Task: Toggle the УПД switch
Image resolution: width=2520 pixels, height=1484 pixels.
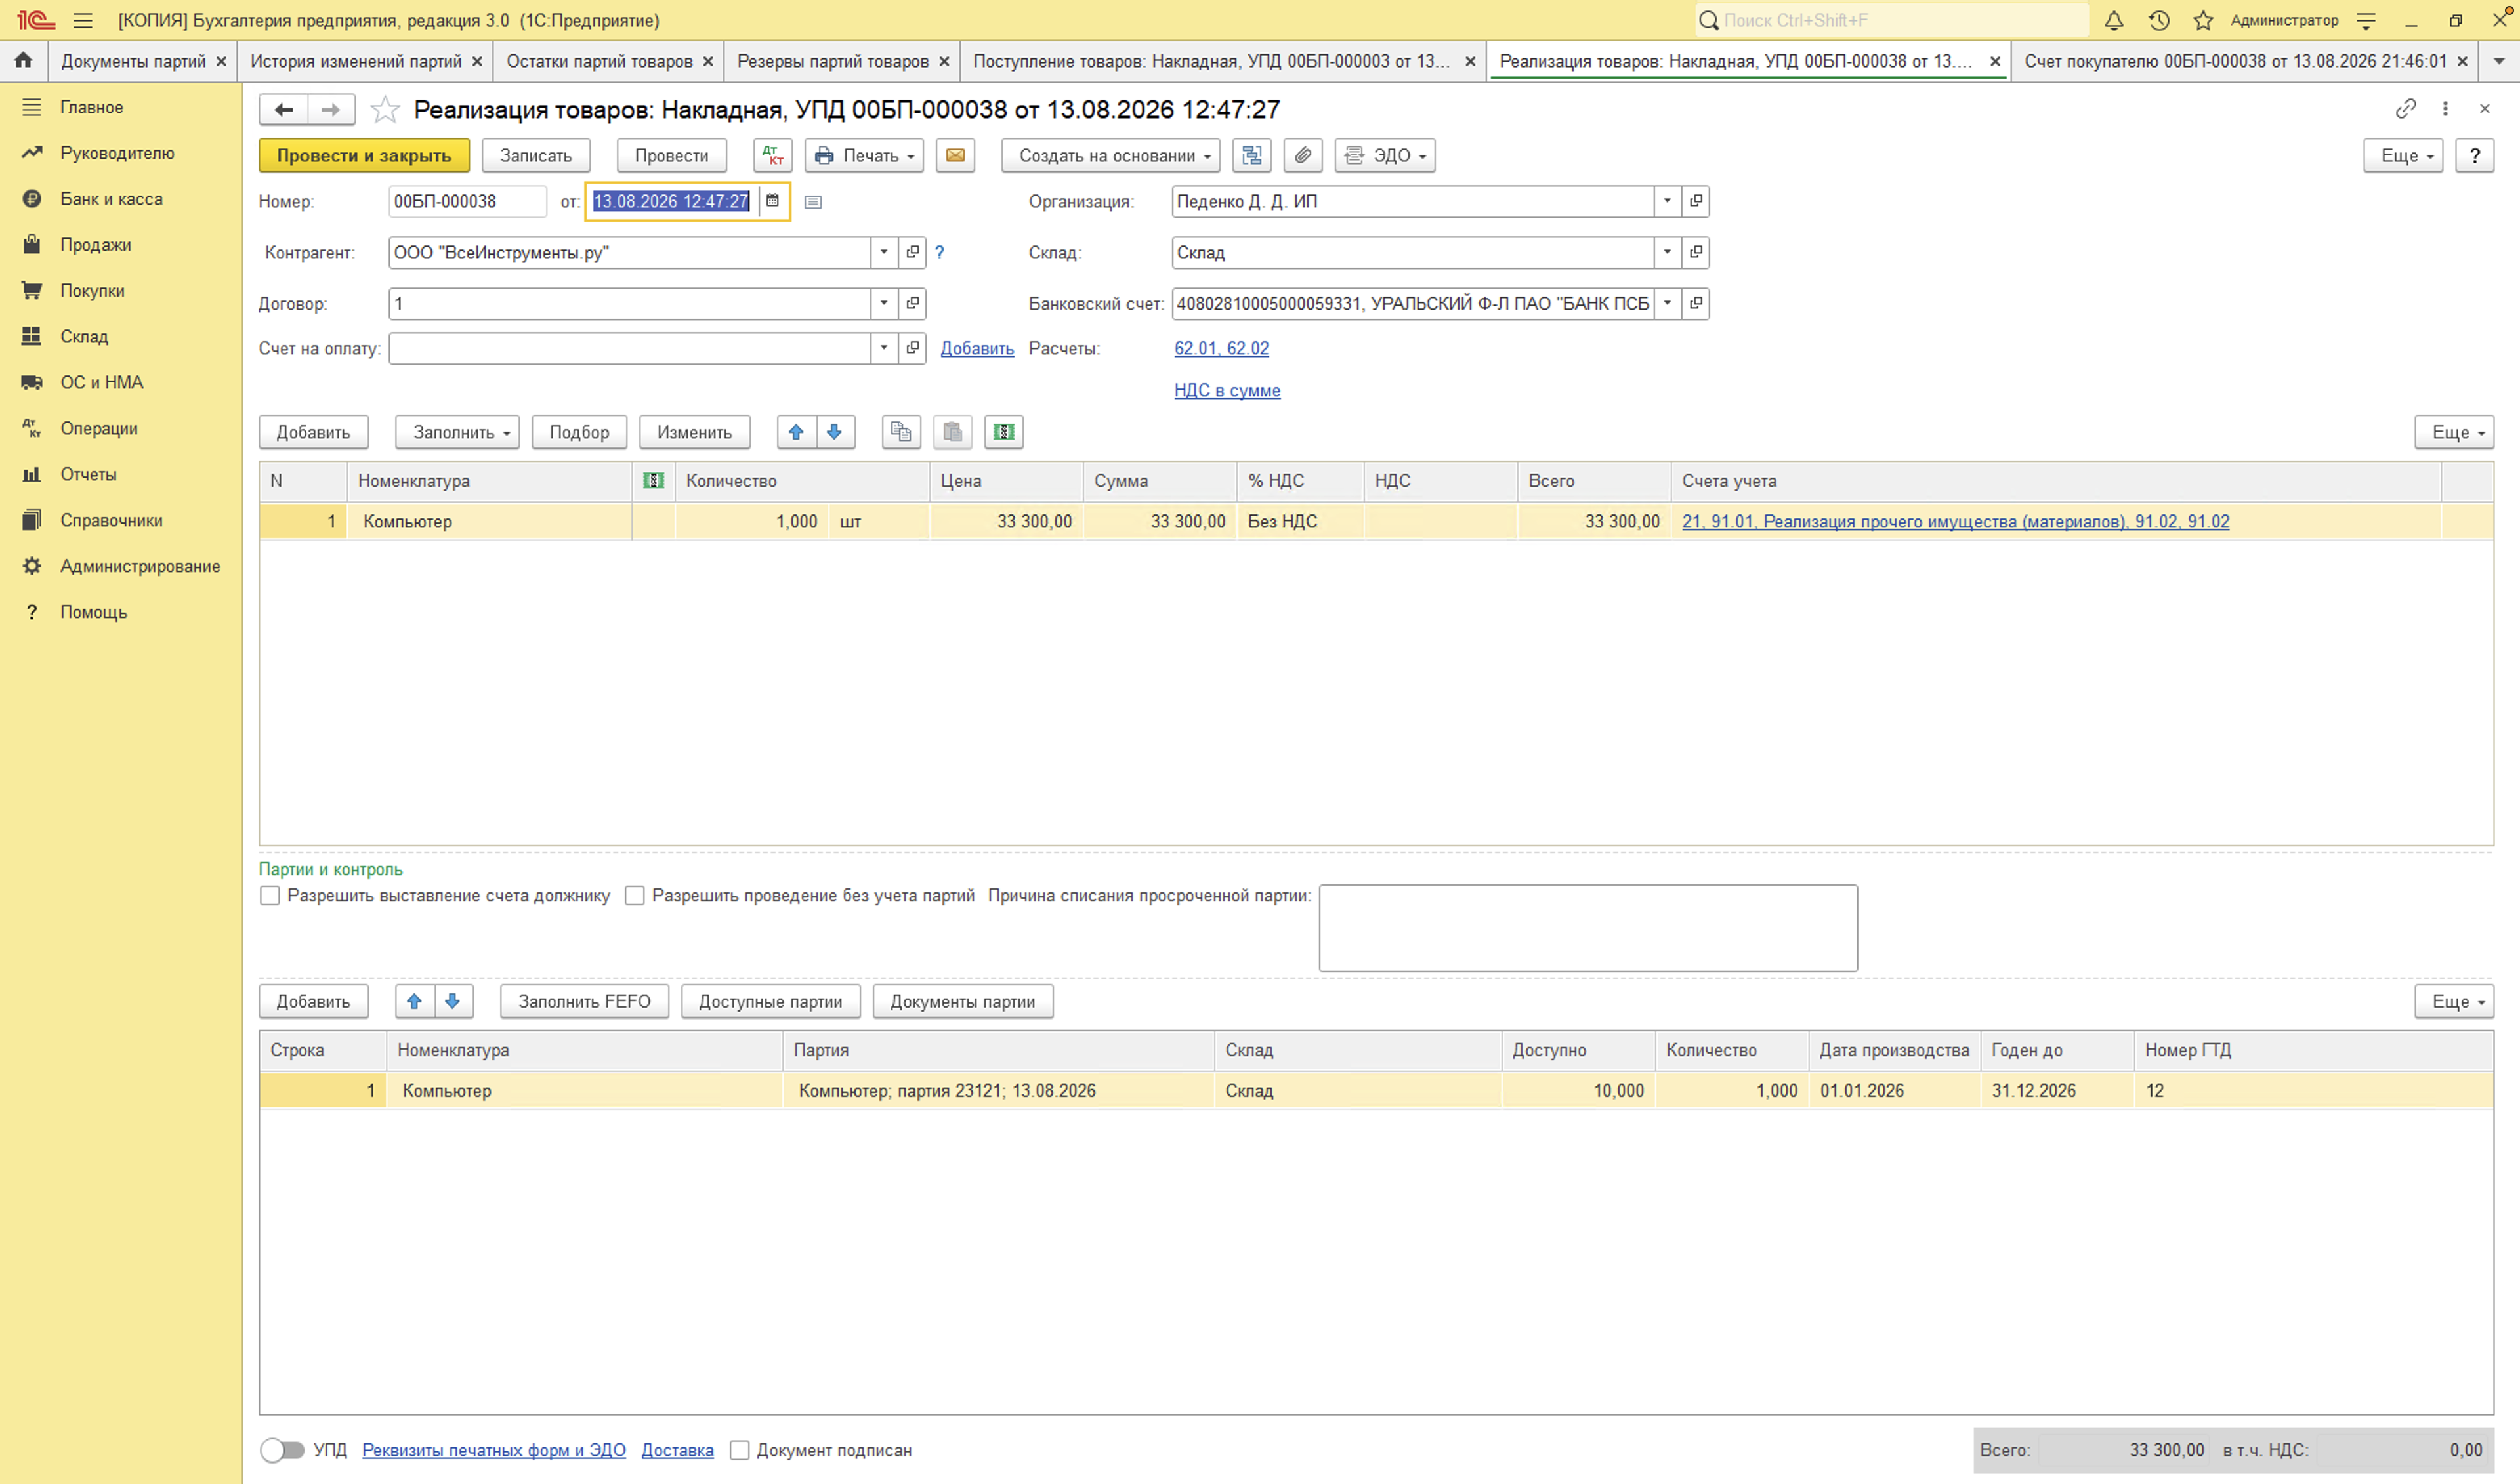Action: [282, 1450]
